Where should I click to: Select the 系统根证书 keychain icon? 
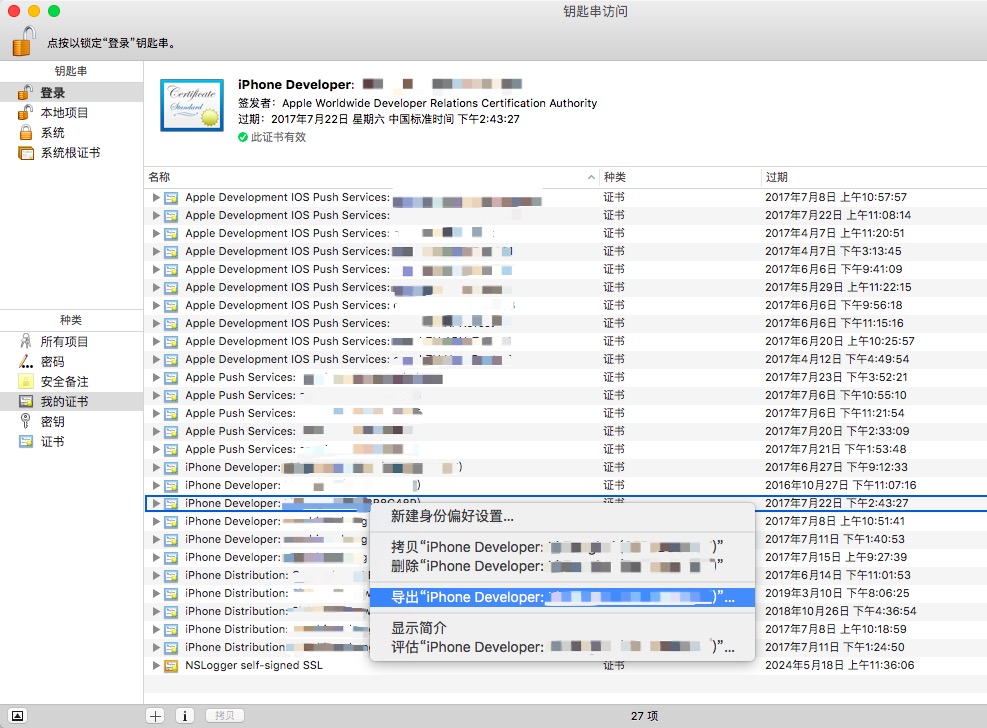click(x=26, y=153)
